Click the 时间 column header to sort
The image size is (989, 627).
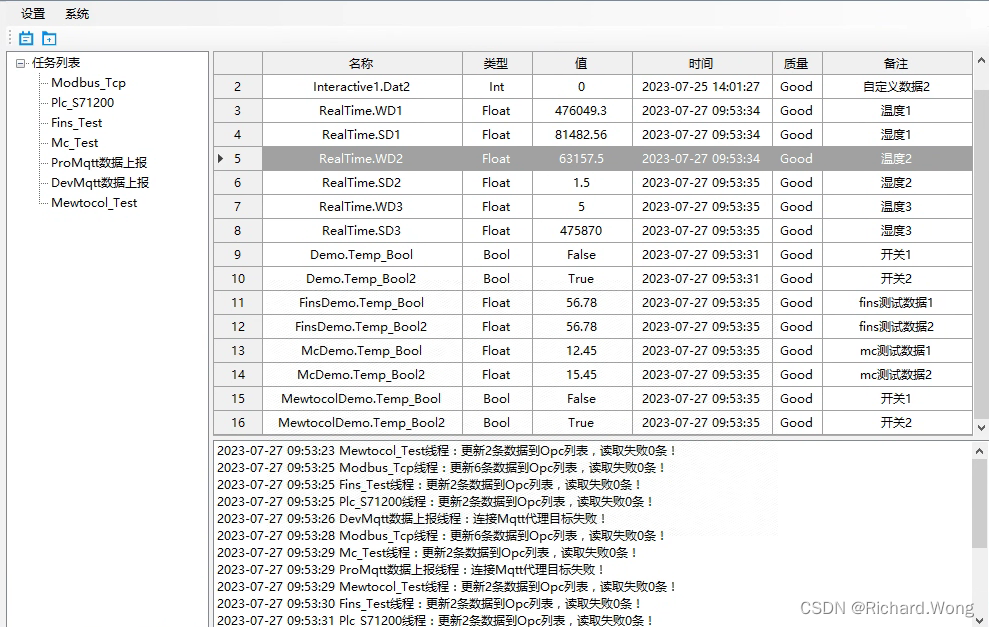[x=701, y=62]
